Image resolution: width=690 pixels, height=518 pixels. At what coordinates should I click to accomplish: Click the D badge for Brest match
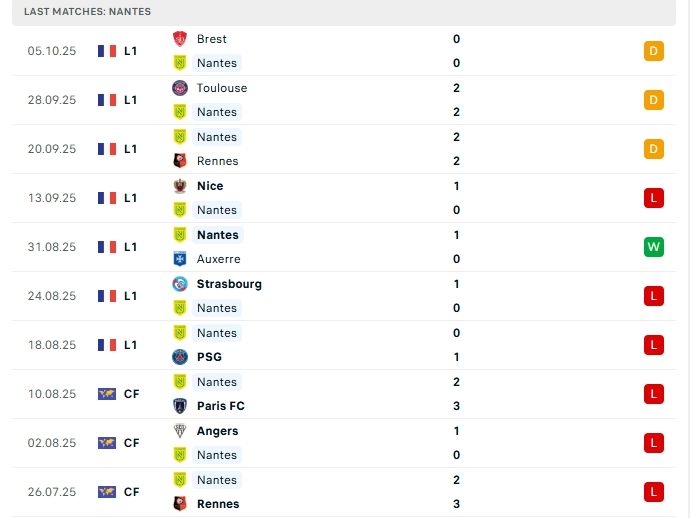(654, 51)
